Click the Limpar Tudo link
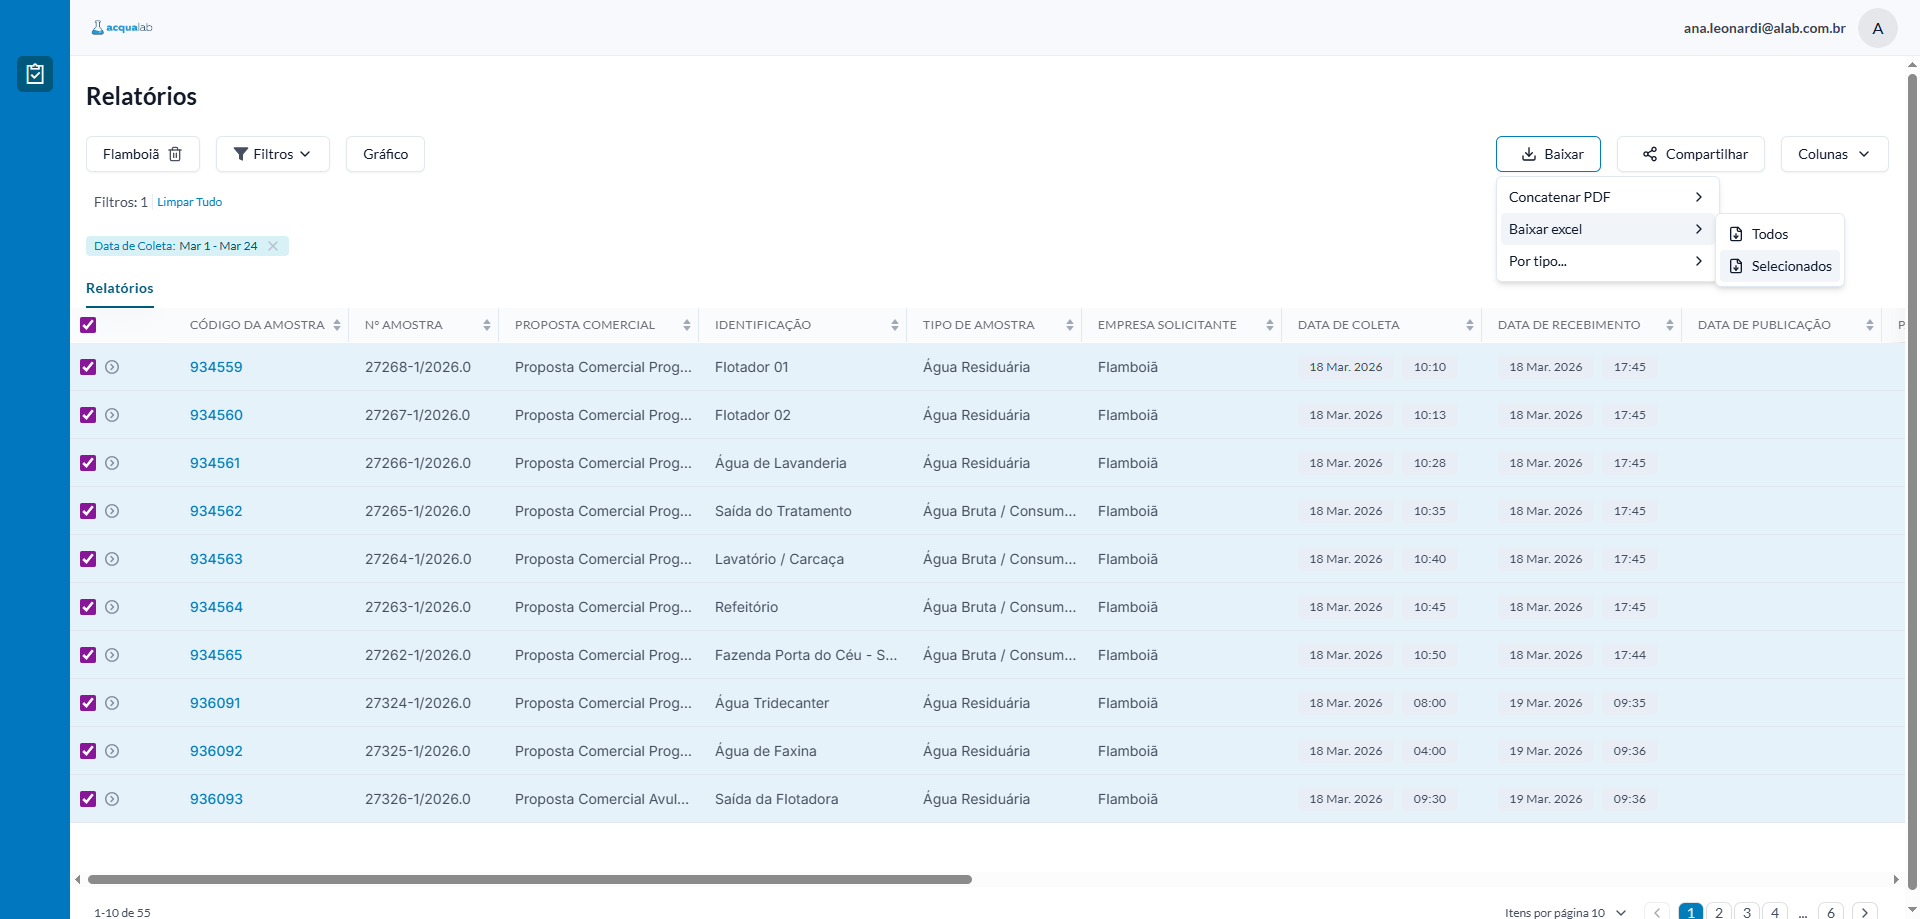Screen dimensions: 1920x919 coord(189,202)
